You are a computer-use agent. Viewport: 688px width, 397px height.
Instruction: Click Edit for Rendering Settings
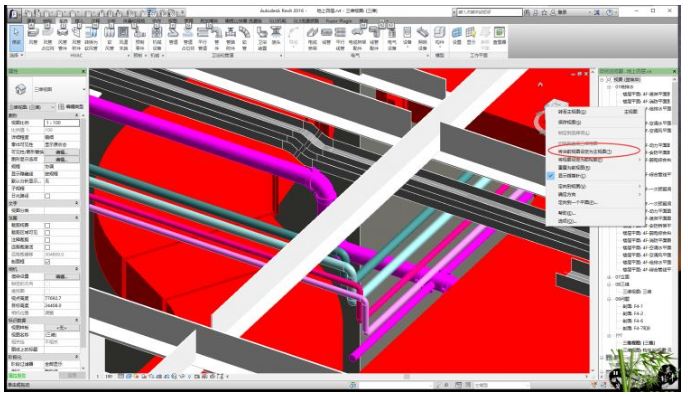(62, 276)
